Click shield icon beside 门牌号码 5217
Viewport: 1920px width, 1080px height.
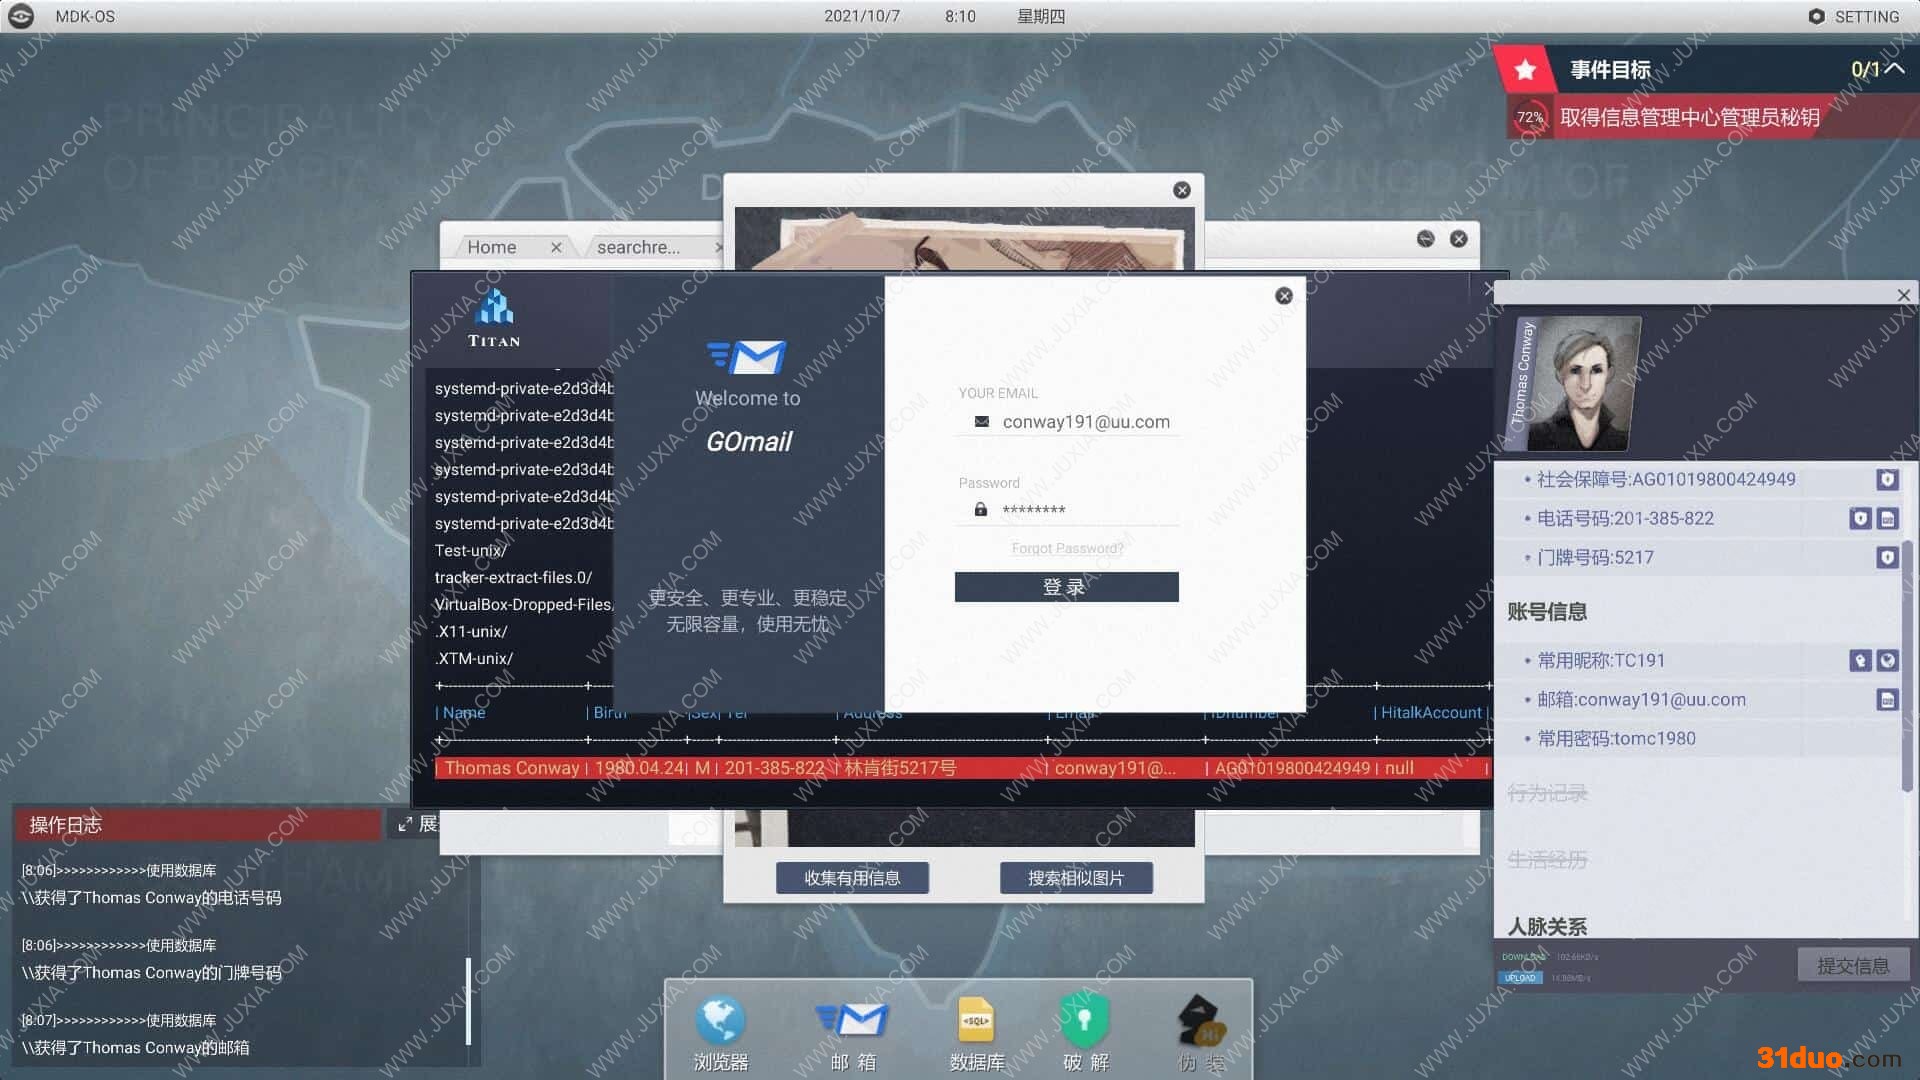1887,558
